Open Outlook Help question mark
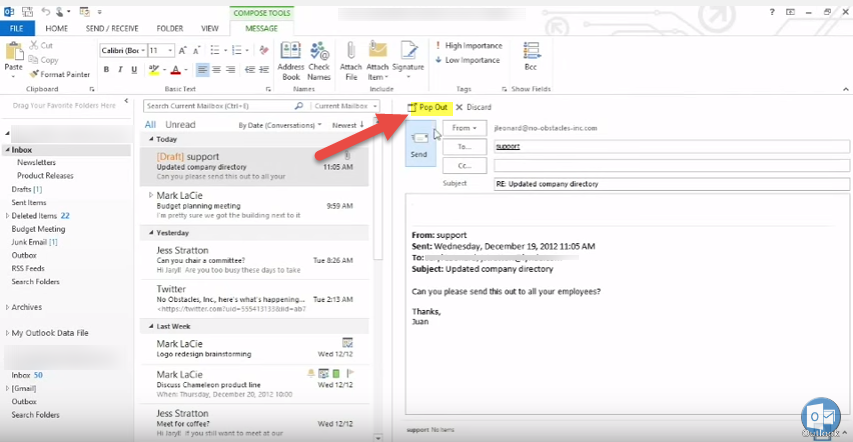The image size is (853, 442). click(x=772, y=12)
